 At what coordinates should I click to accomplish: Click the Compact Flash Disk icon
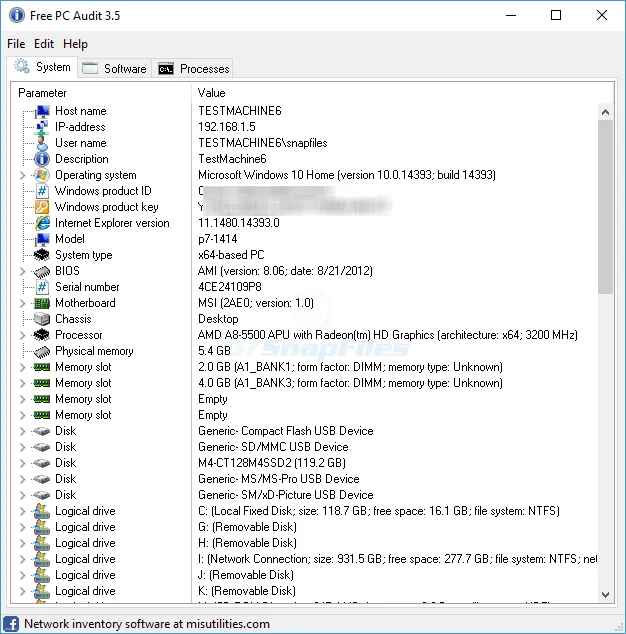42,431
